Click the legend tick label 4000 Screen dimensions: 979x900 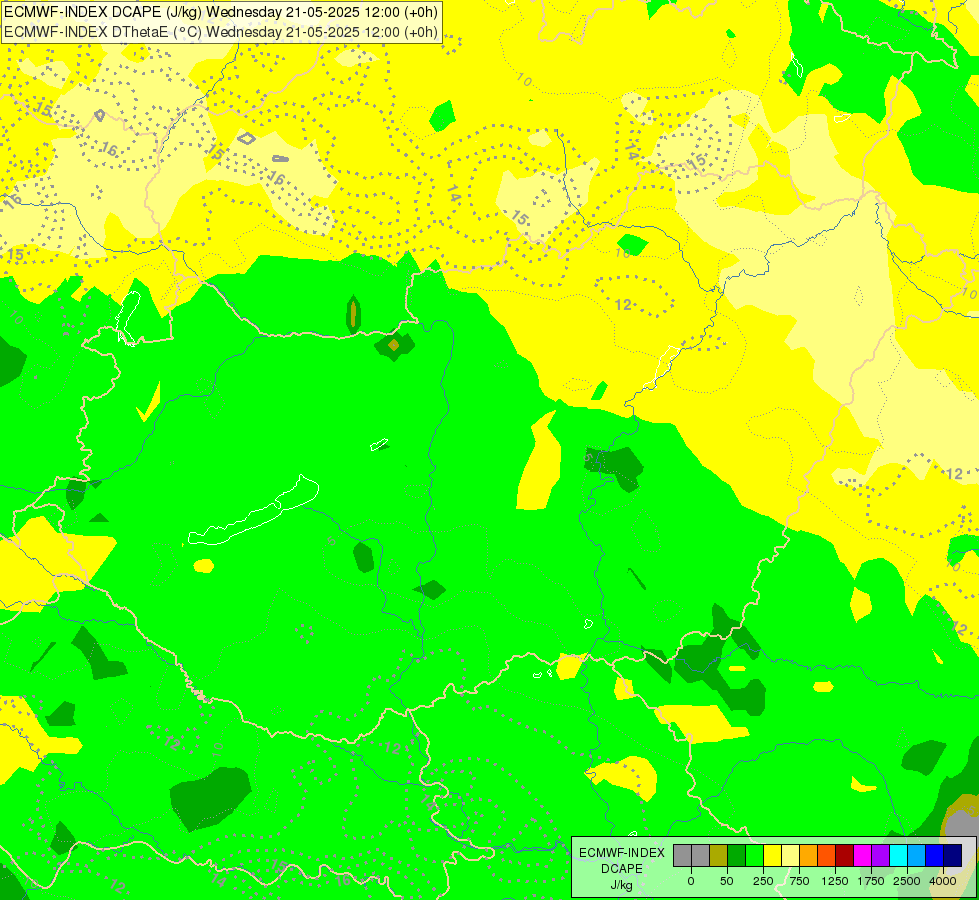[x=943, y=881]
